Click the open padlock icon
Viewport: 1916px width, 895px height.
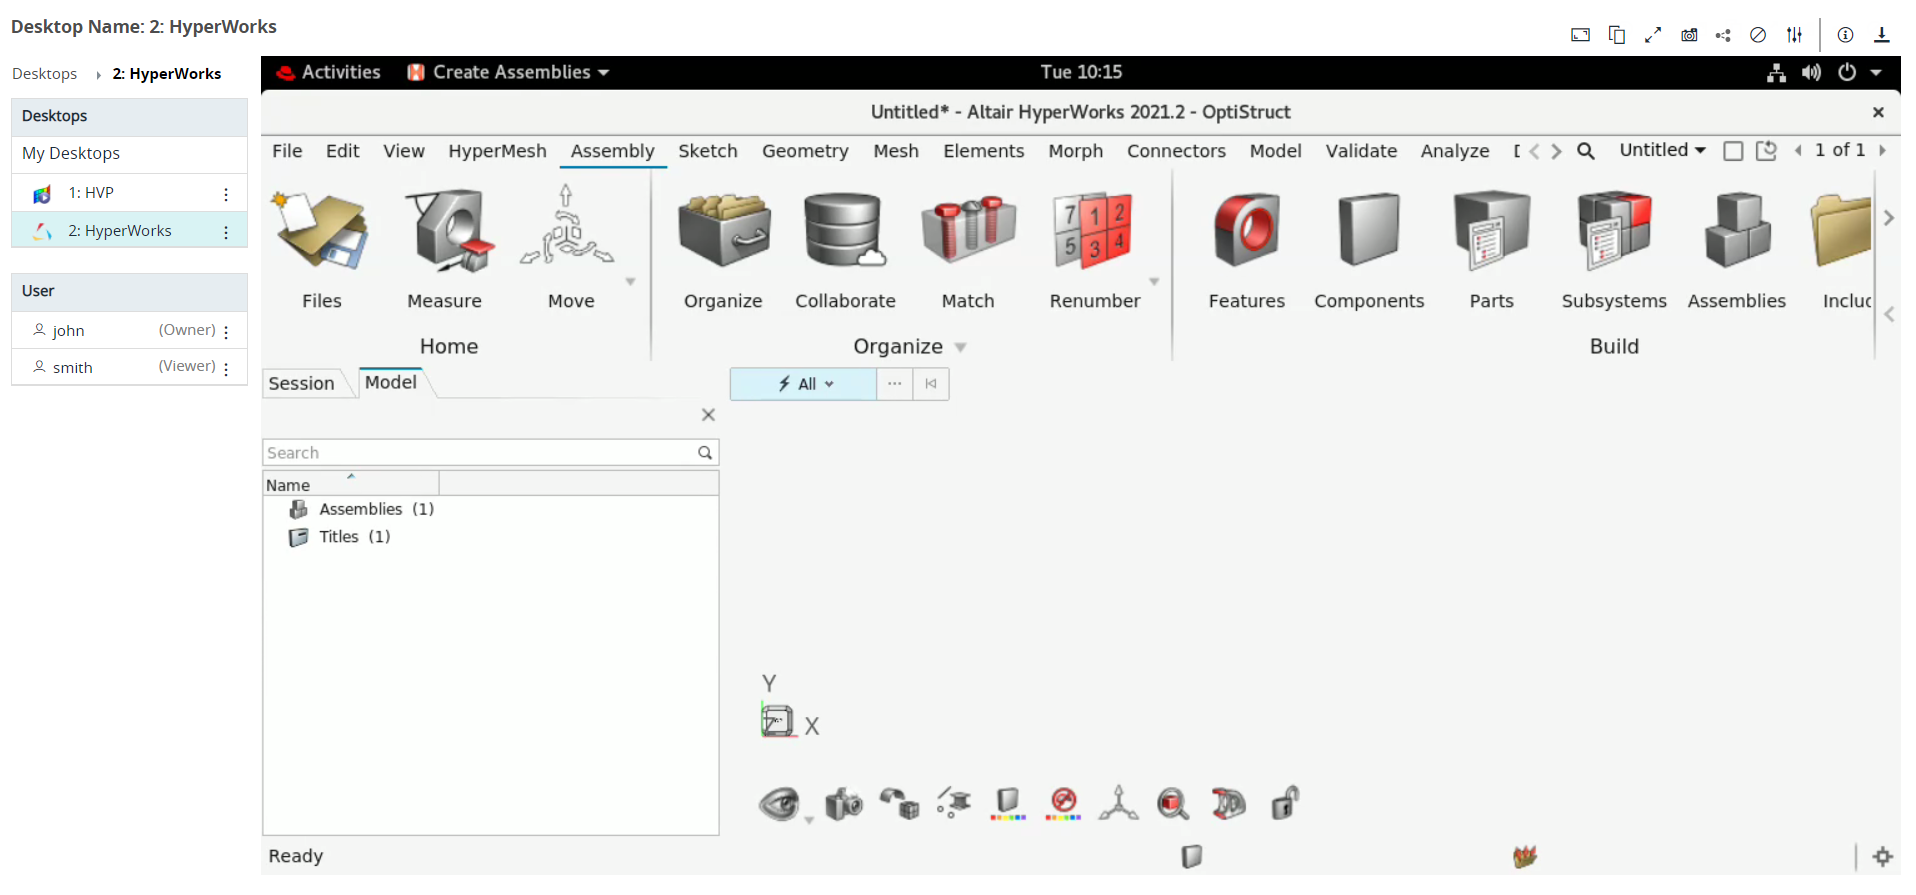(1284, 803)
